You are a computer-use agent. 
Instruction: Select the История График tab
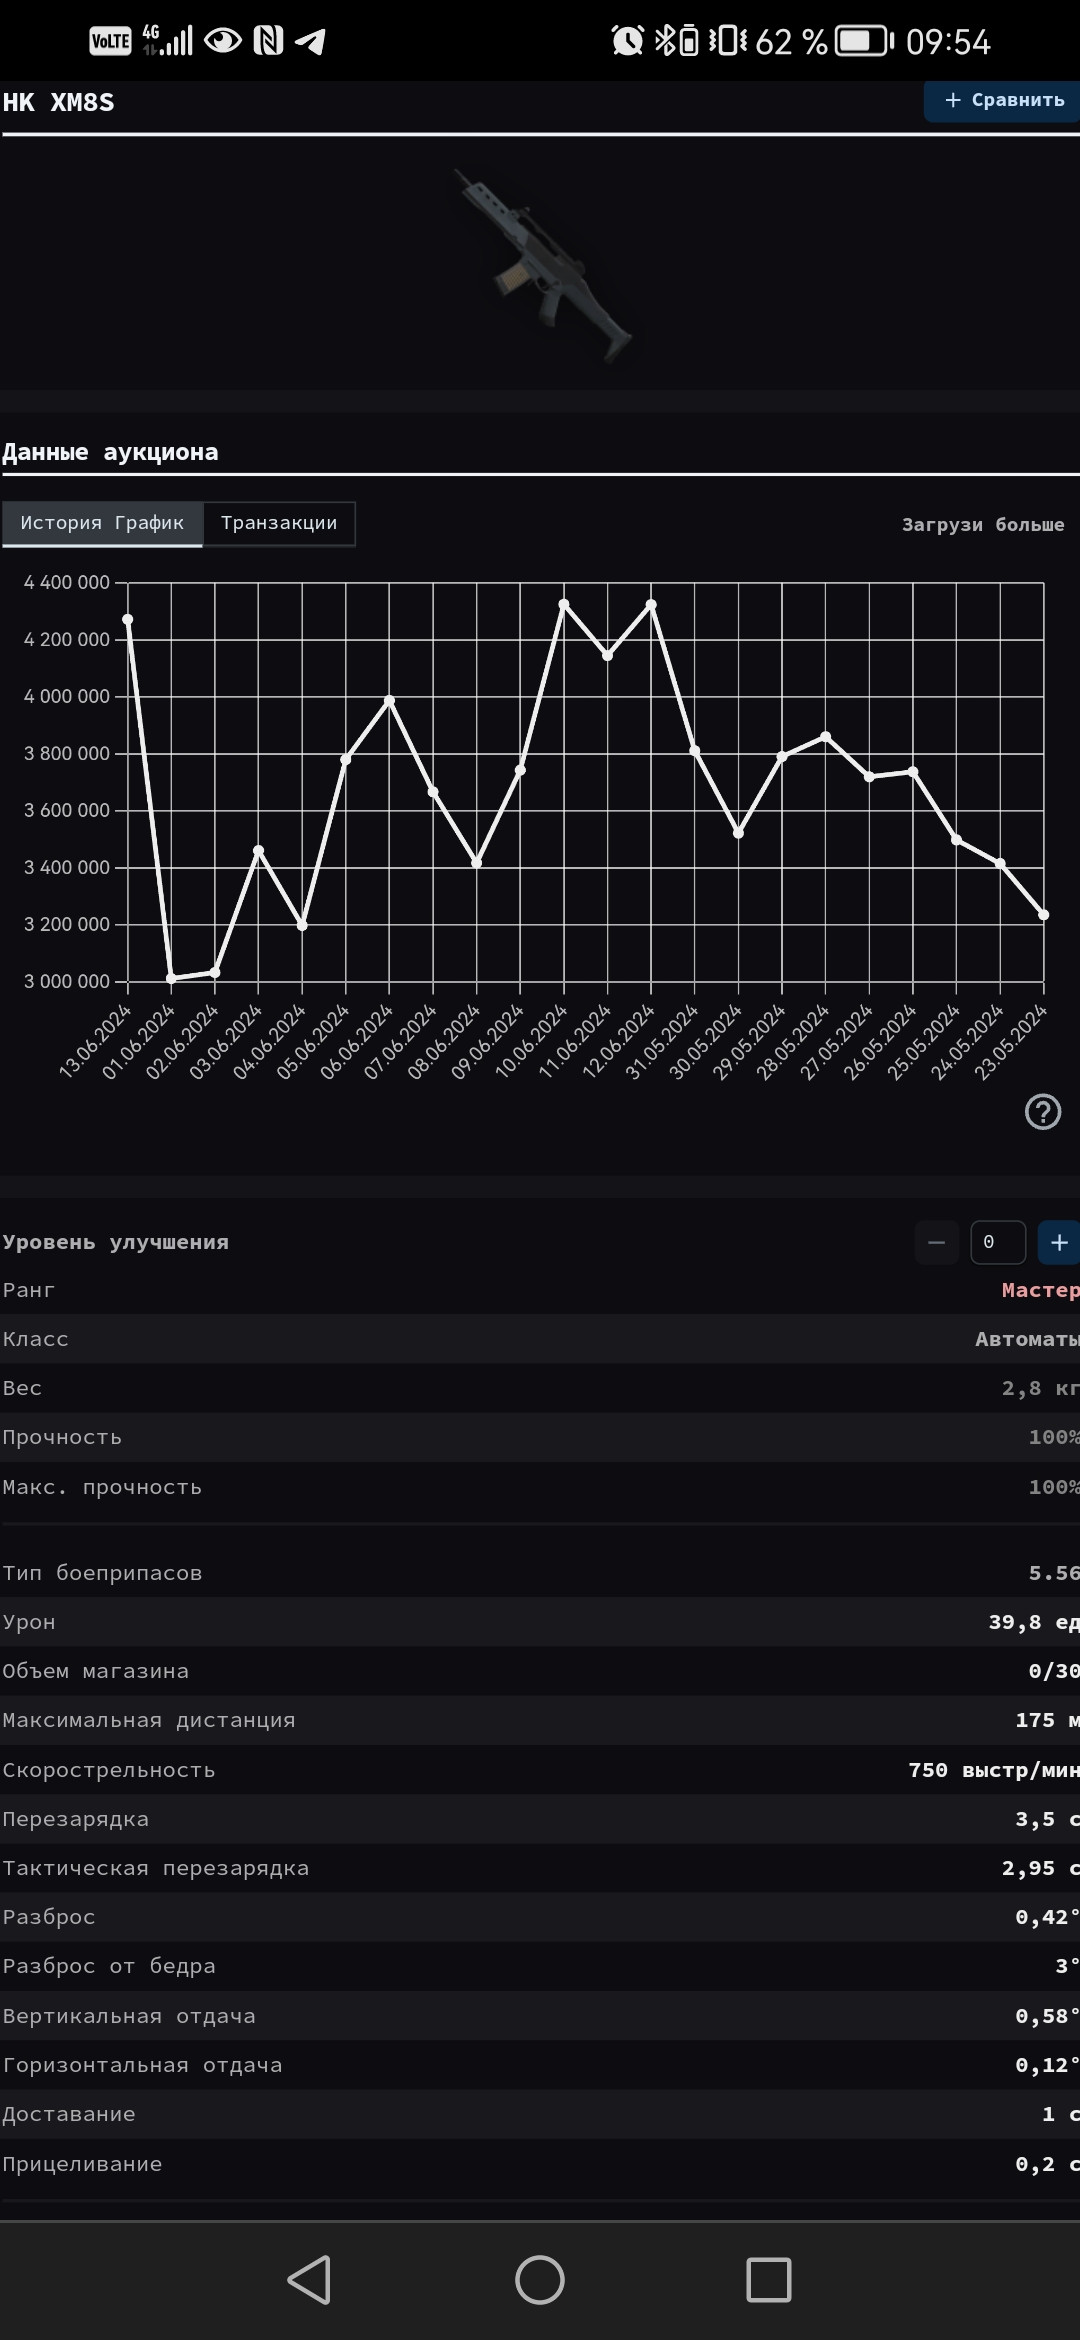[x=103, y=523]
